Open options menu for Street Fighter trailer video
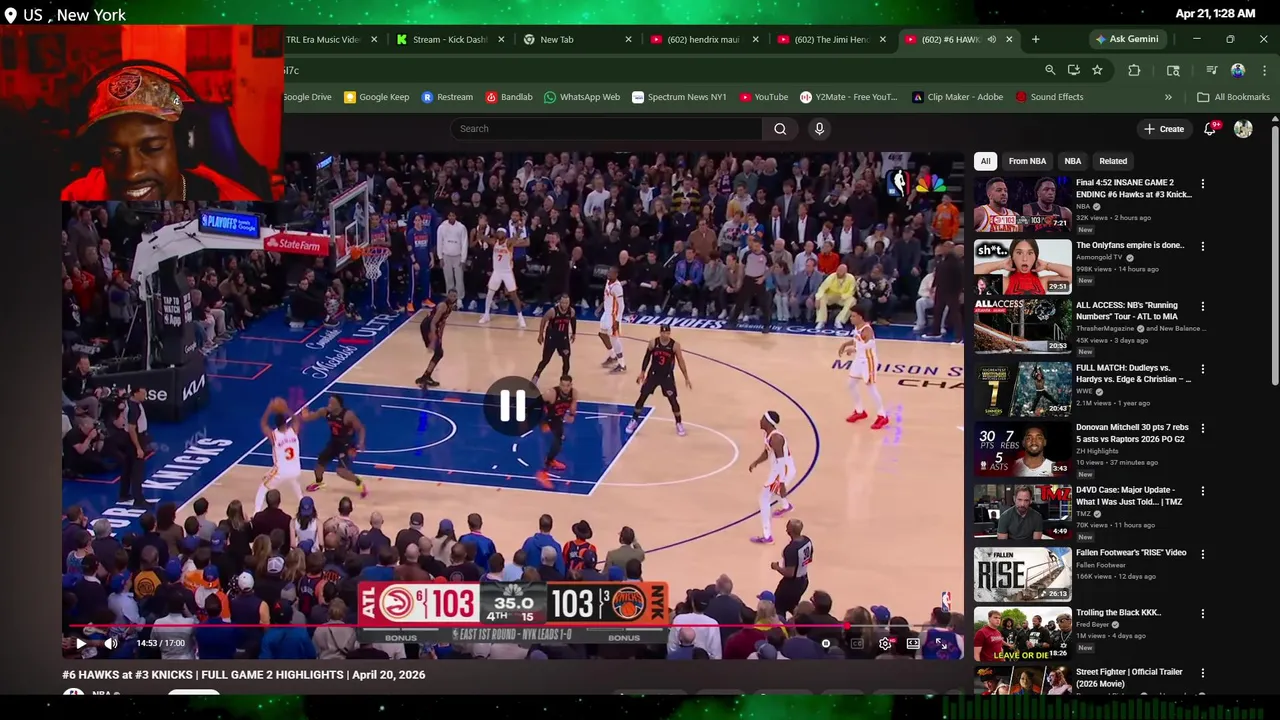1280x720 pixels. 1202,673
